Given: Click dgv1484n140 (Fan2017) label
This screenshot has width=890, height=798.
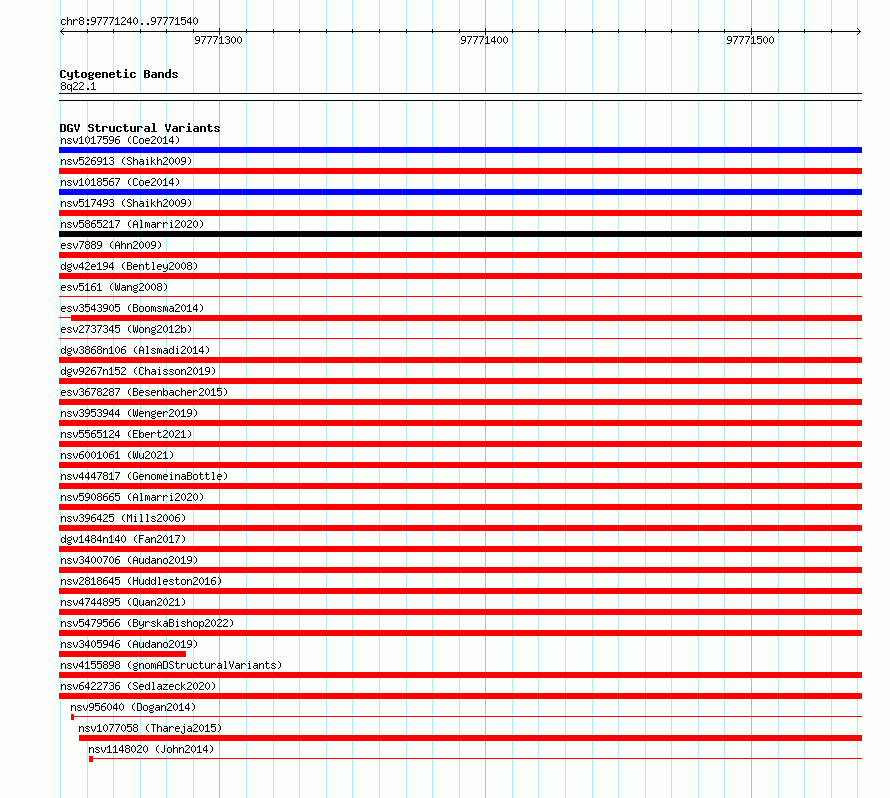Looking at the screenshot, I should pyautogui.click(x=123, y=539).
